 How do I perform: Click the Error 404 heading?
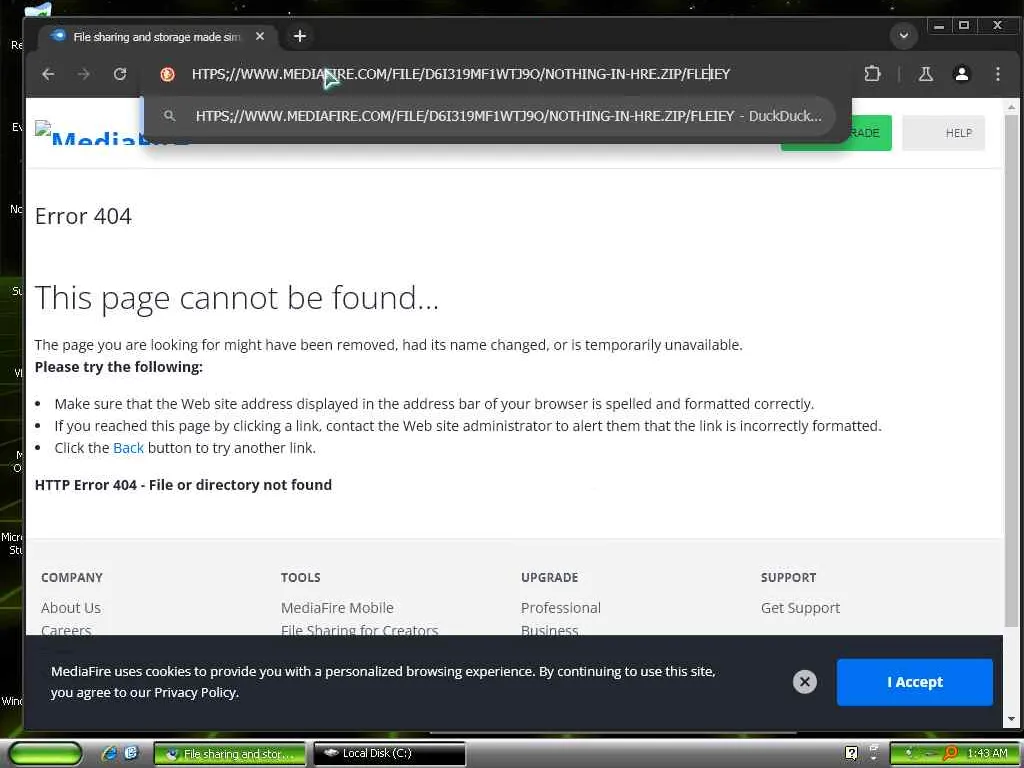click(83, 216)
